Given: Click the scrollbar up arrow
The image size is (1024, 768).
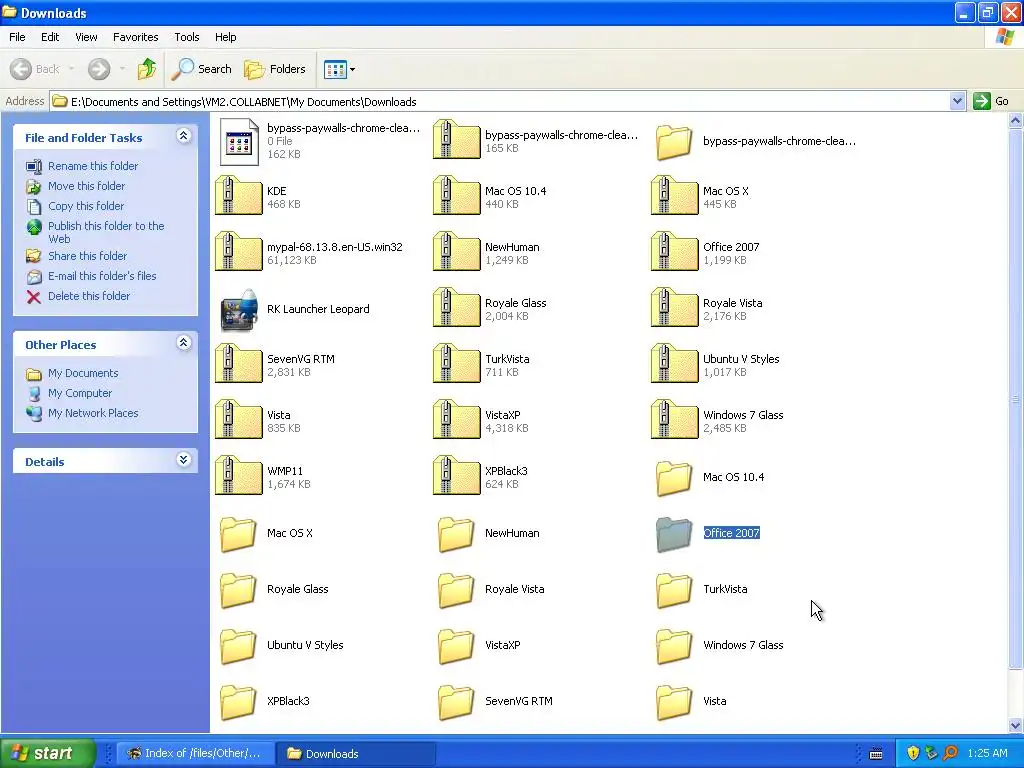Looking at the screenshot, I should tap(1016, 120).
